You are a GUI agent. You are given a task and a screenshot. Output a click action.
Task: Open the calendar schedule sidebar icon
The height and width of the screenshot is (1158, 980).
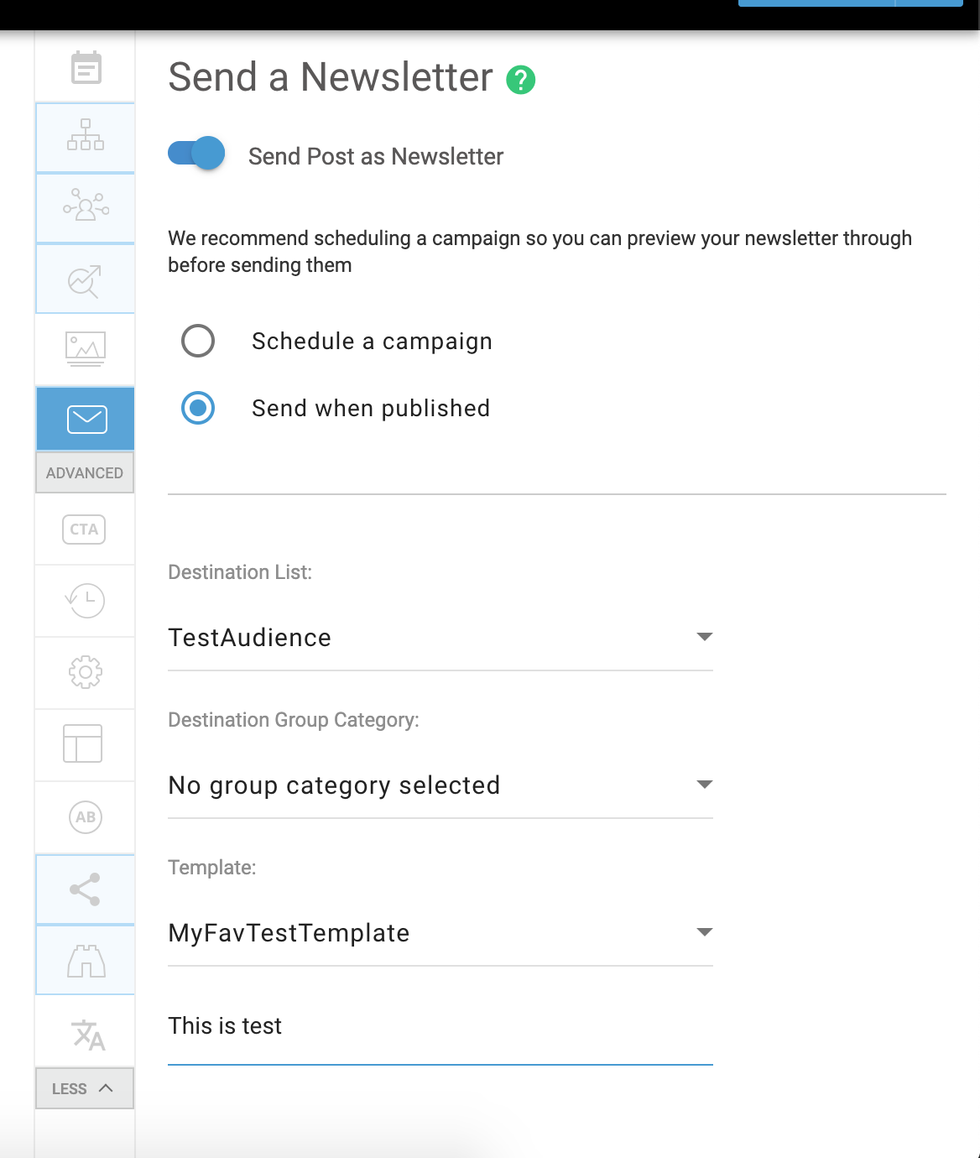[x=85, y=68]
